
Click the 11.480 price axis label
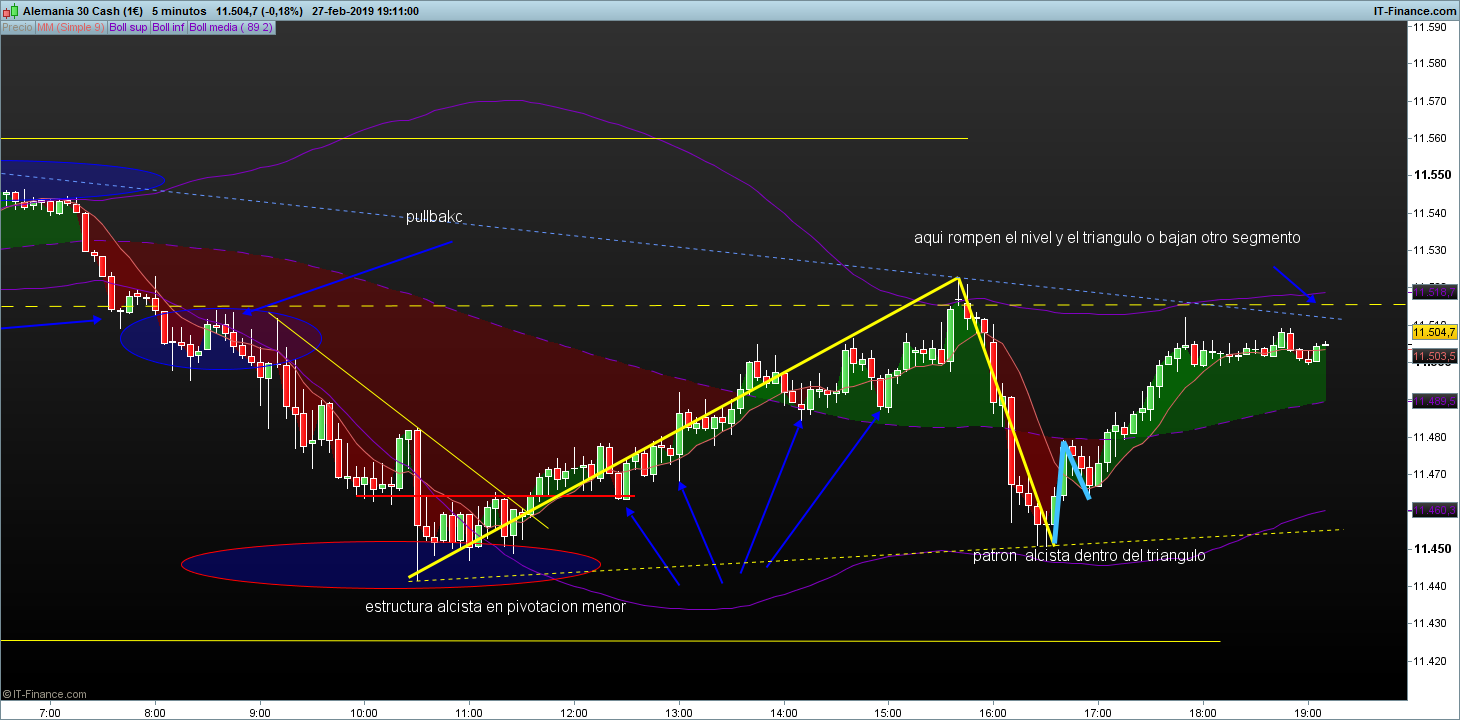tap(1432, 437)
